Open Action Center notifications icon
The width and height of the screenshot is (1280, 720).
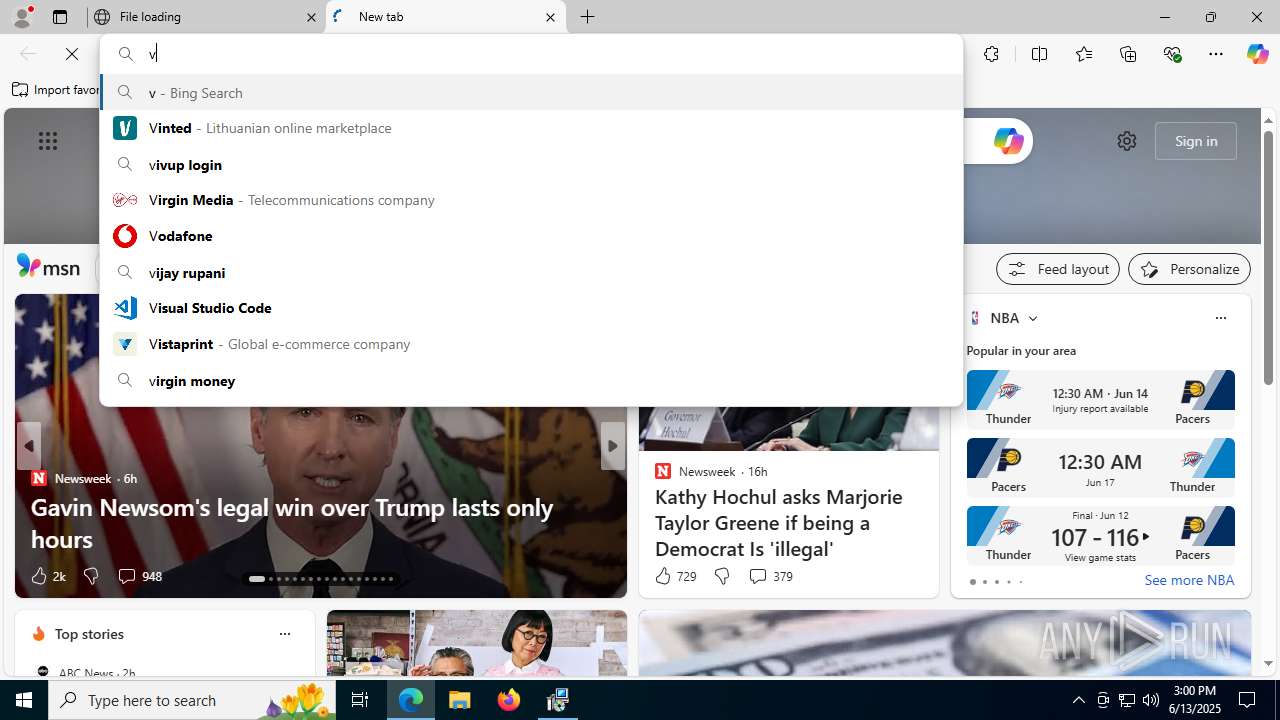pos(1247,700)
